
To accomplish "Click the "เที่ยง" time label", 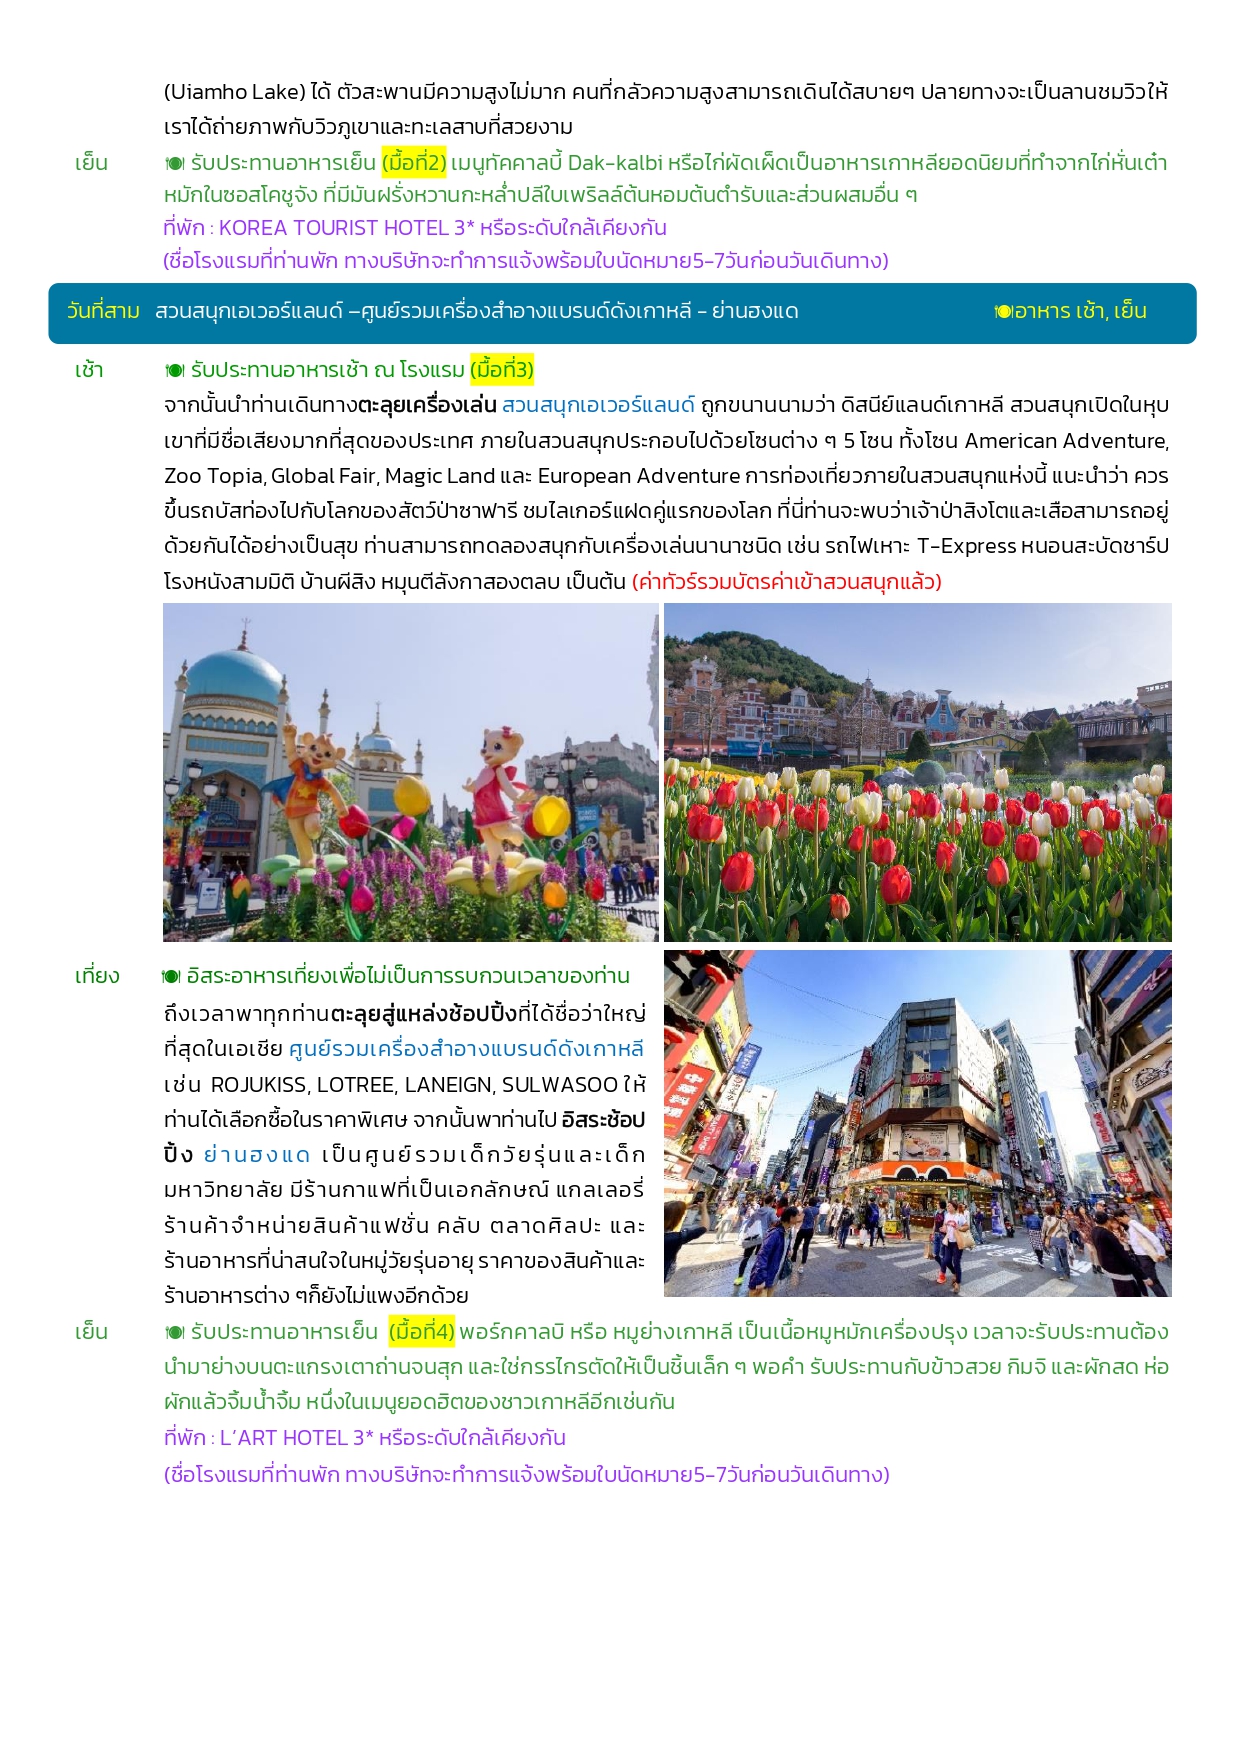I will (97, 976).
